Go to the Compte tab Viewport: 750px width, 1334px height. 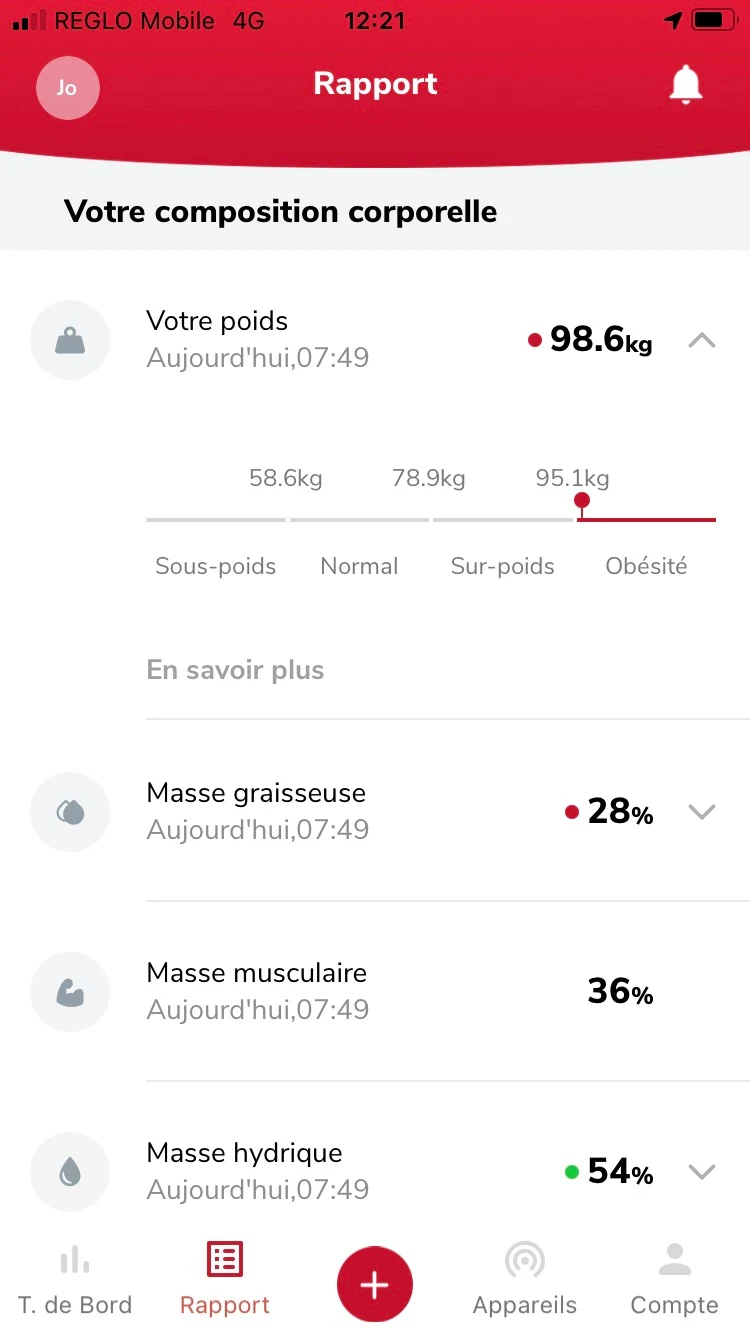[x=675, y=1281]
